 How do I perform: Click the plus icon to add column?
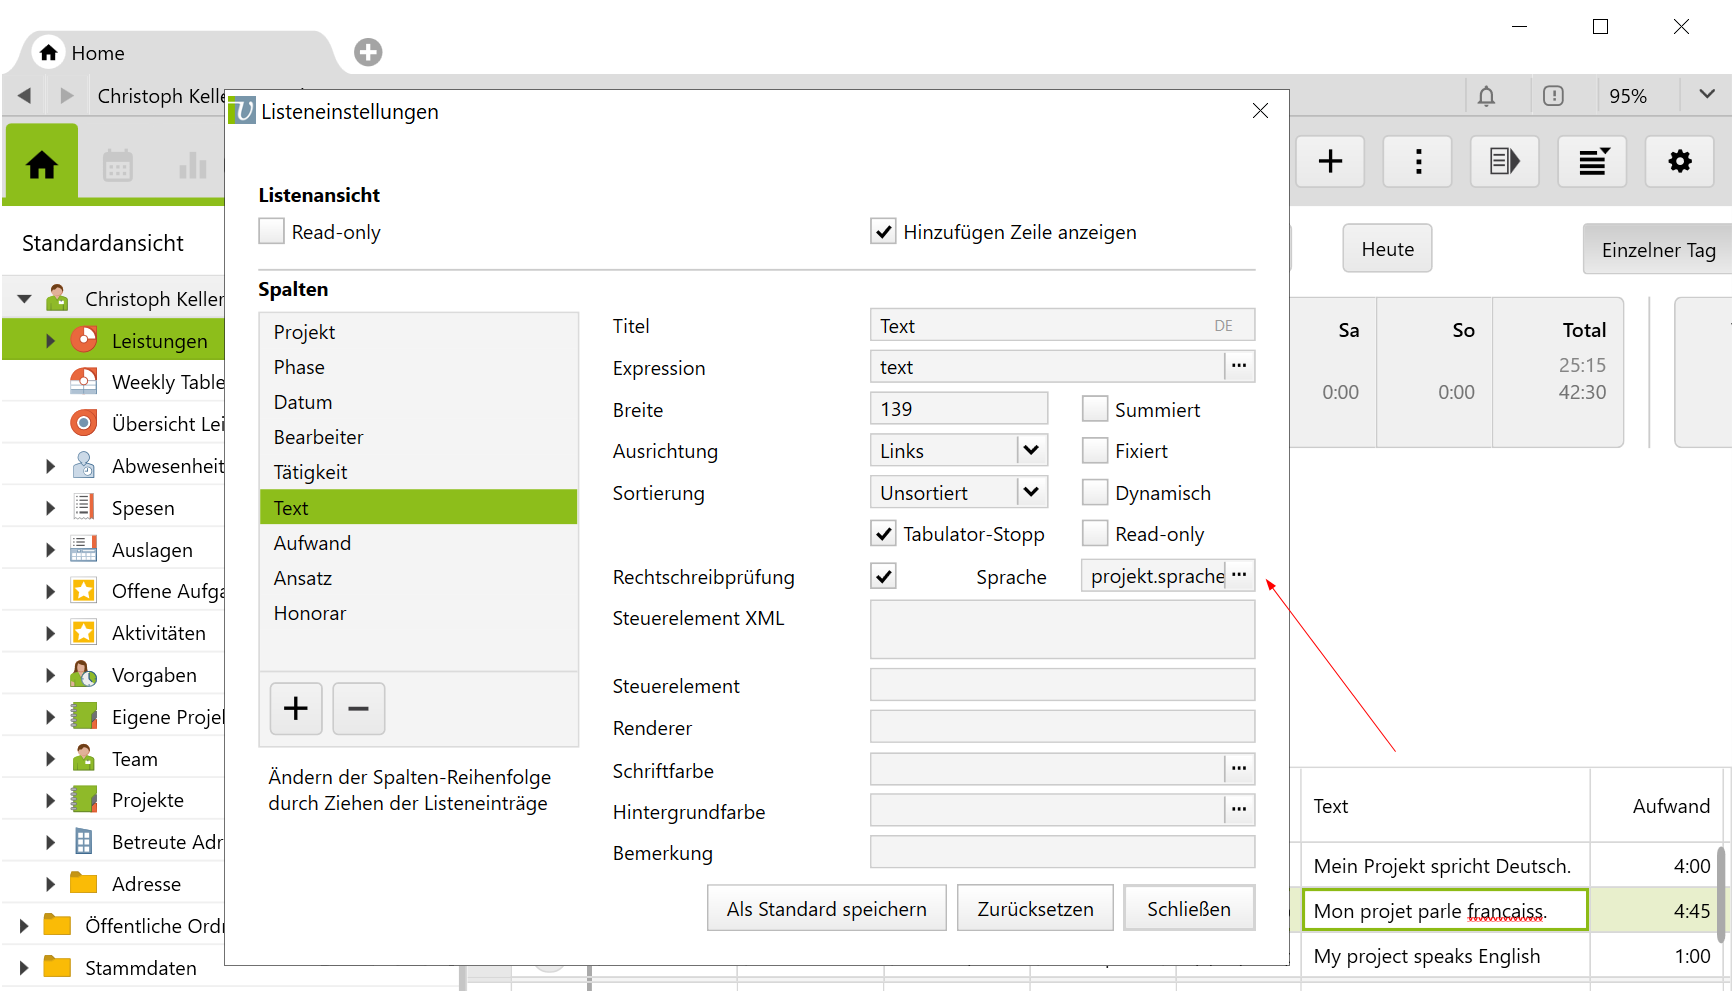[x=296, y=709]
